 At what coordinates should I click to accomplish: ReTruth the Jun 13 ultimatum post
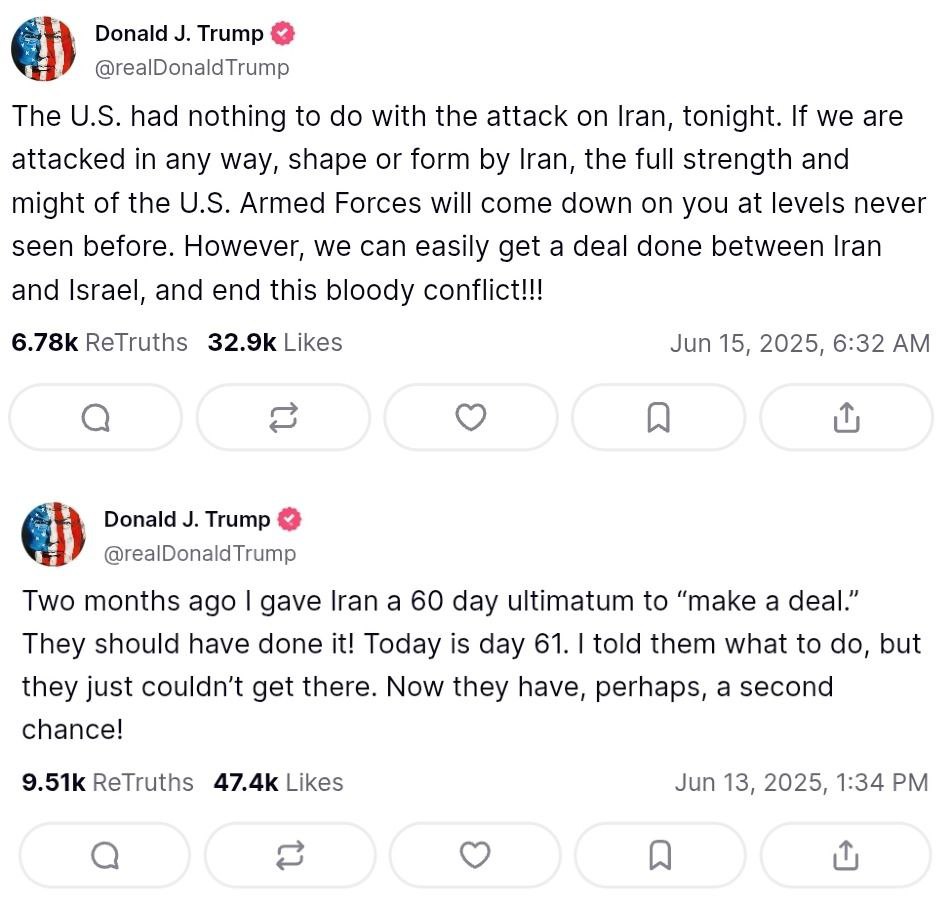click(290, 855)
